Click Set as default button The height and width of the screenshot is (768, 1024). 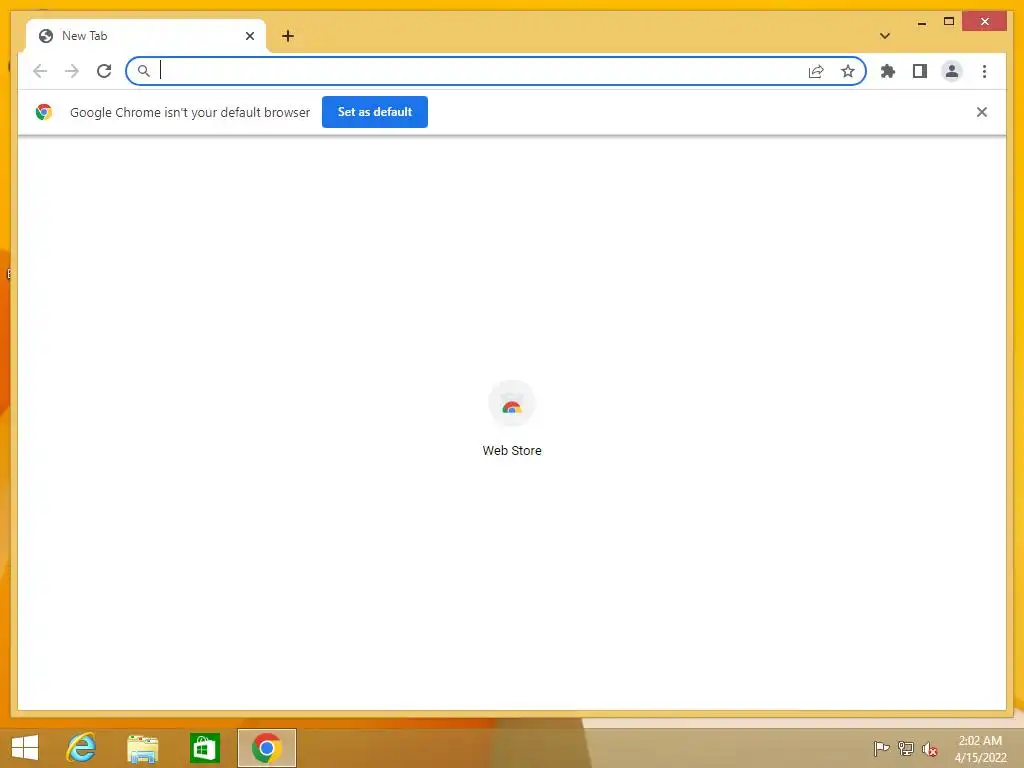click(375, 112)
